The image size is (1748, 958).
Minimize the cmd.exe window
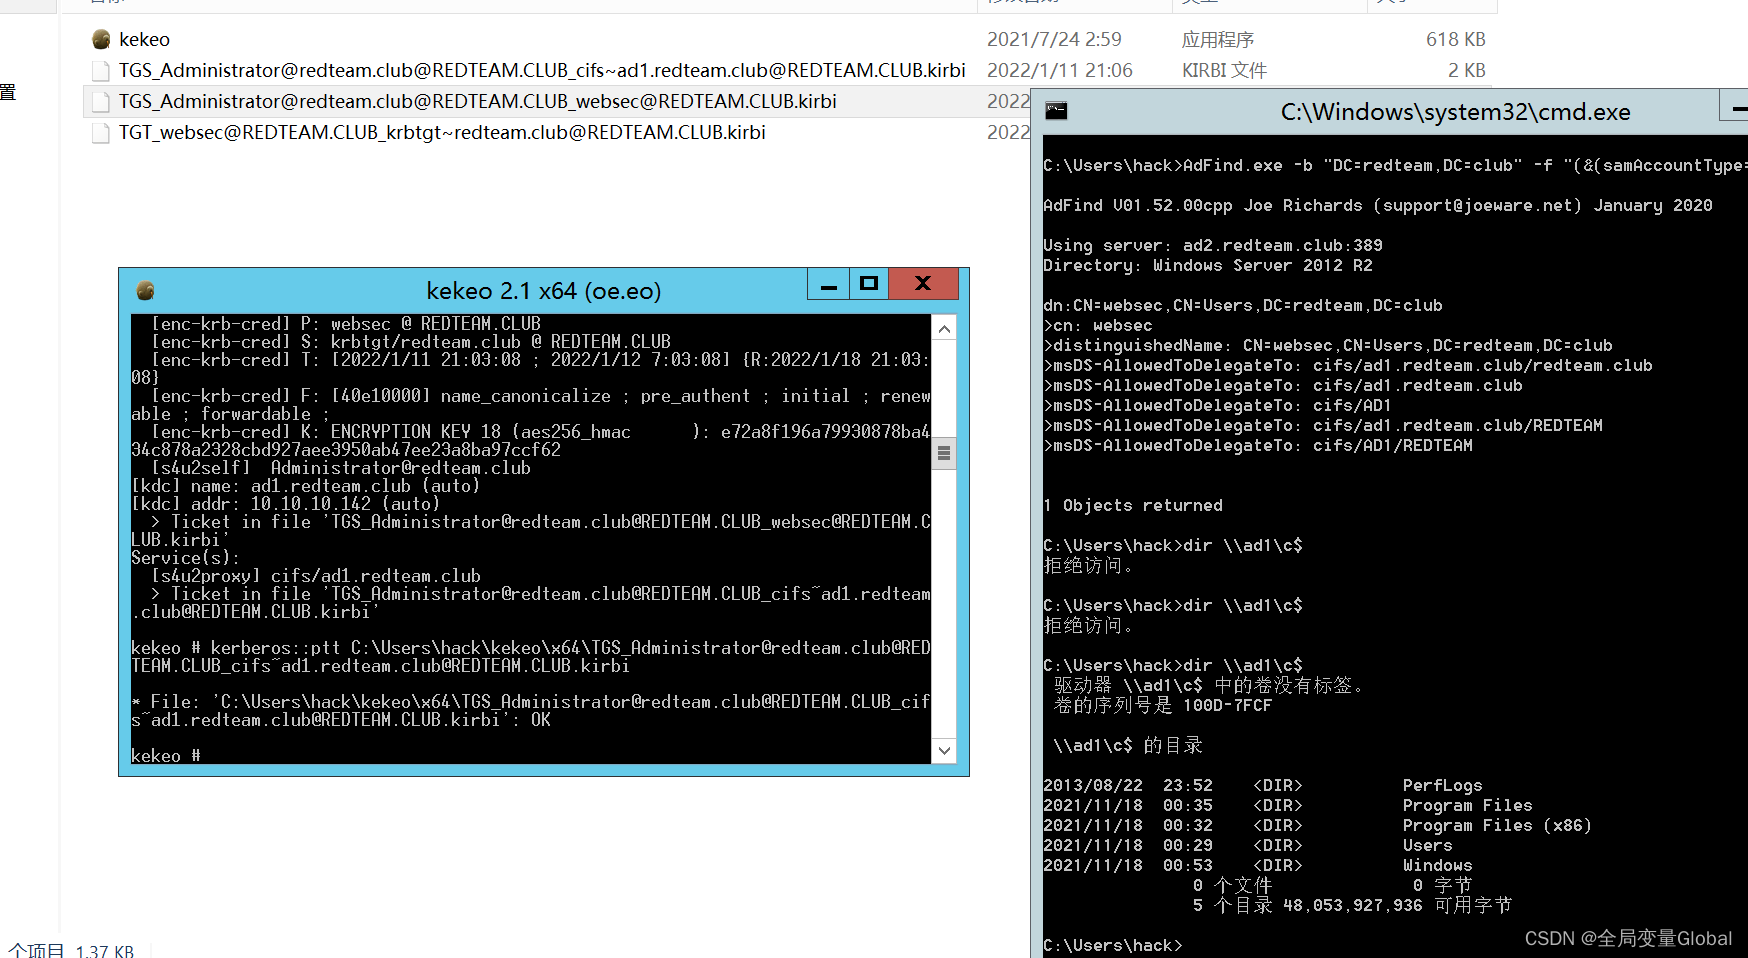1736,105
